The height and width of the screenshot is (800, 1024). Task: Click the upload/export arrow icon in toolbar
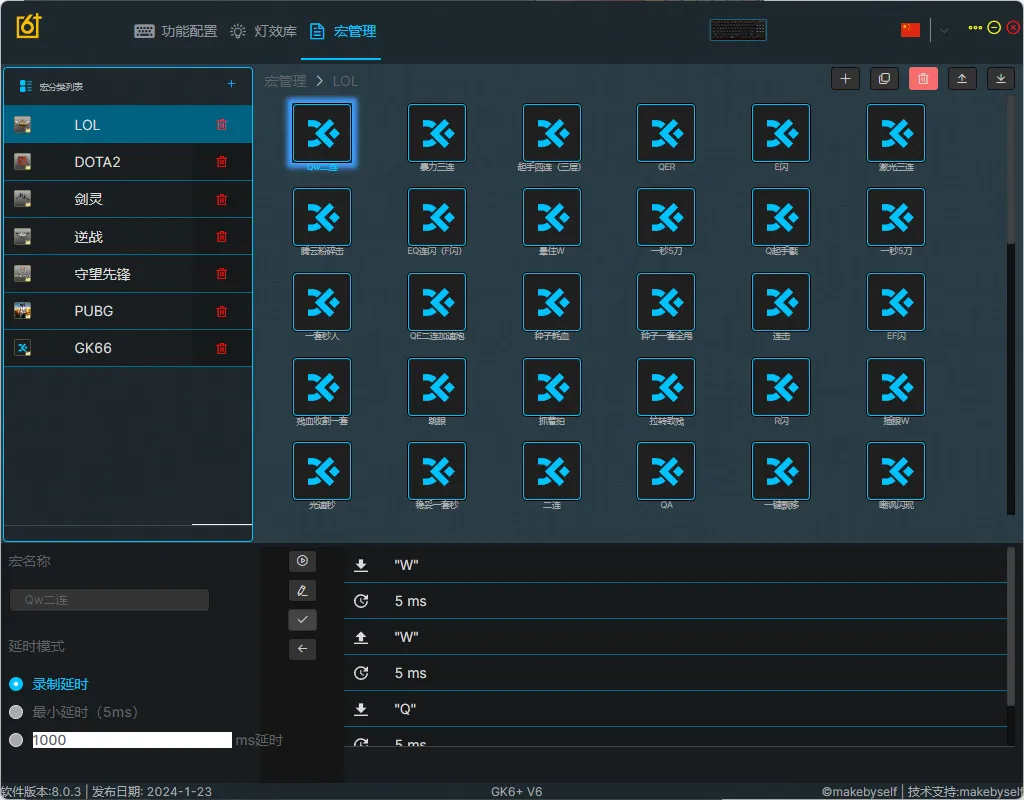point(962,79)
